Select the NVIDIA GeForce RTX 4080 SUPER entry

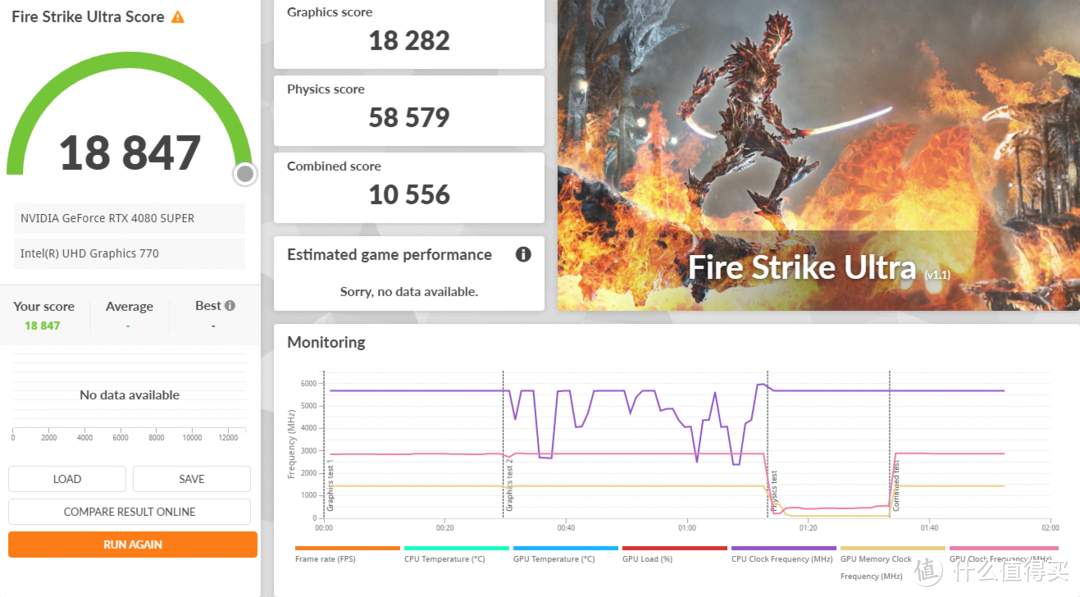(129, 218)
